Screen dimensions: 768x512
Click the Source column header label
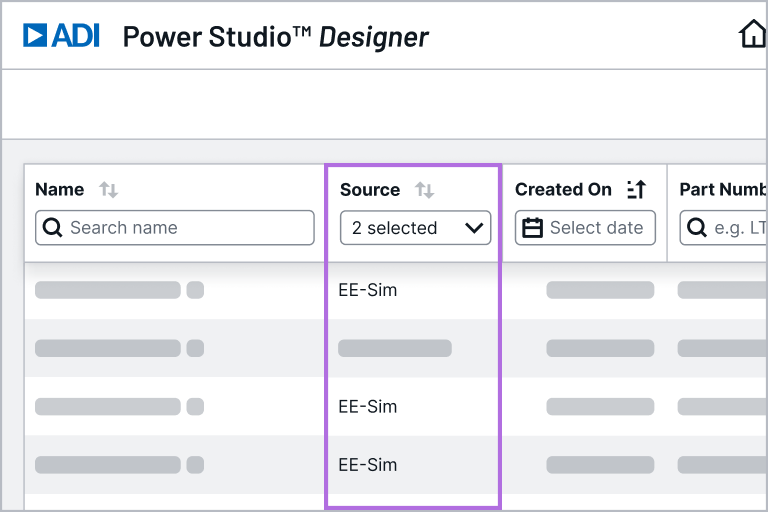[370, 190]
